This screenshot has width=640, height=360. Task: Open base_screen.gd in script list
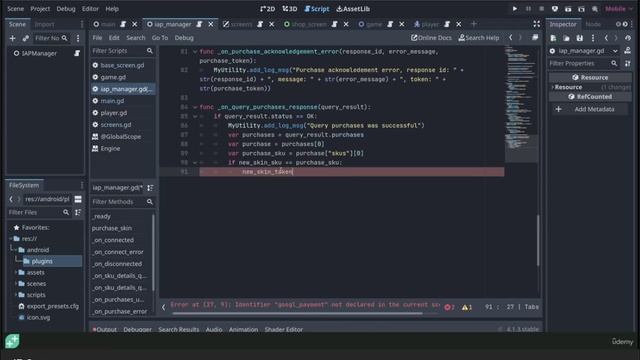[122, 65]
